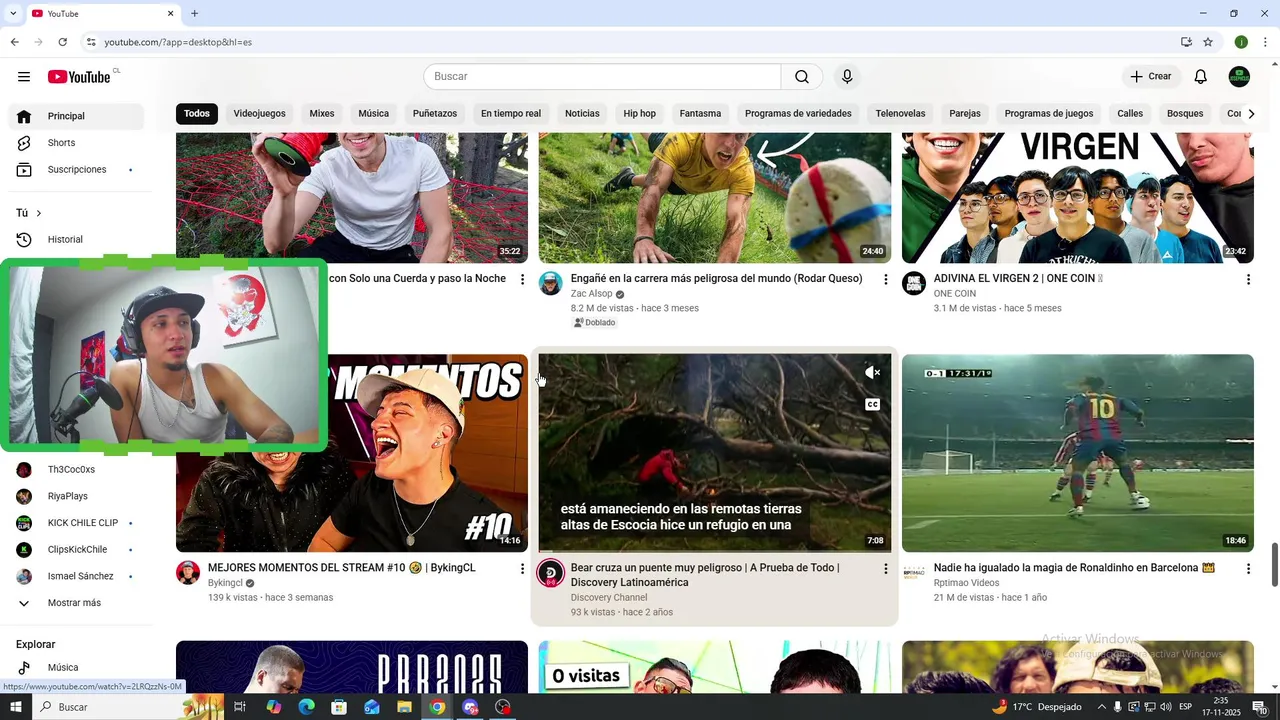Image resolution: width=1280 pixels, height=720 pixels.
Task: Open Ismael Sánchez subscription
Action: [x=76, y=577]
